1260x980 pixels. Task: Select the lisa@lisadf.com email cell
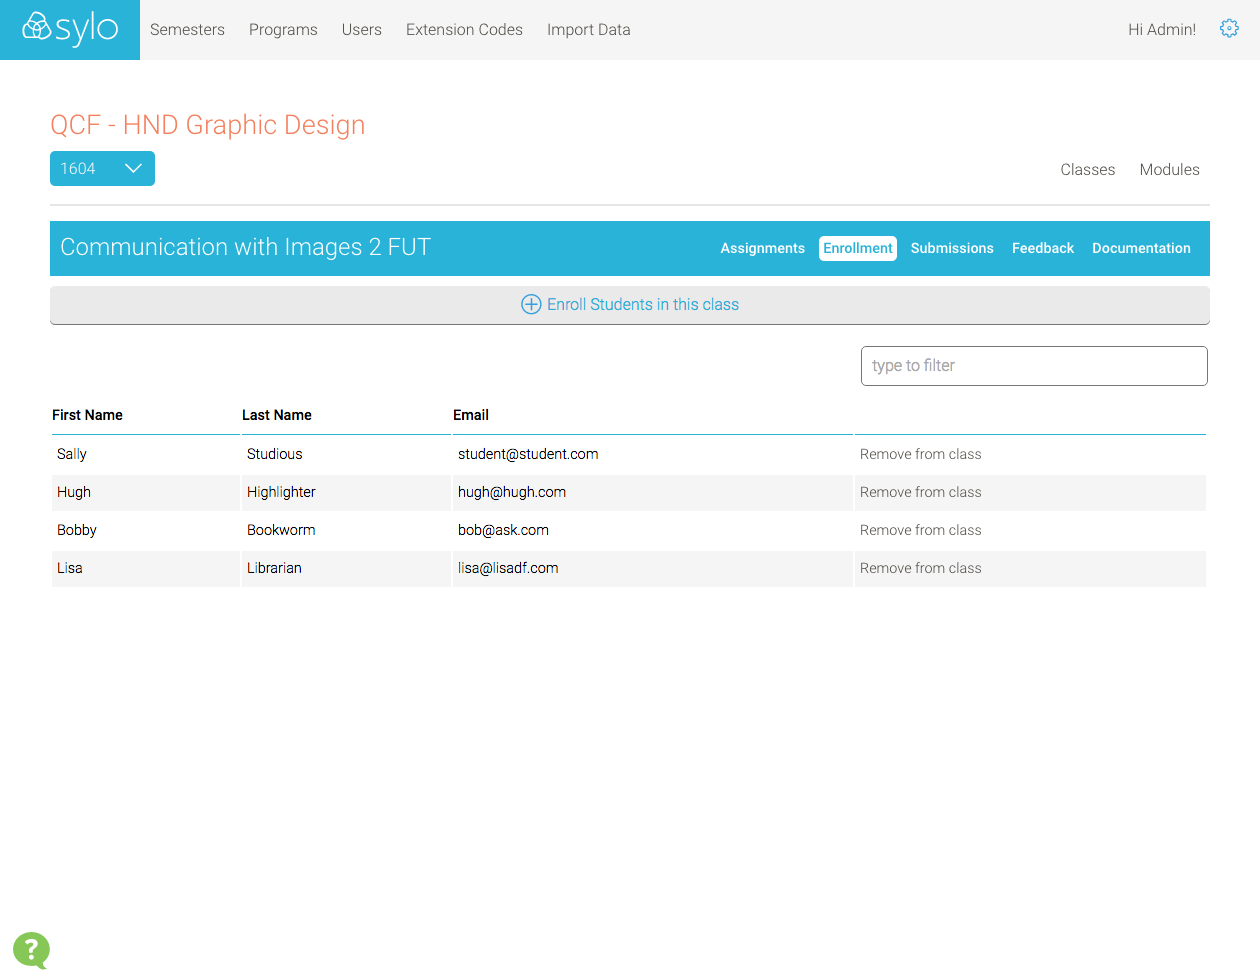[508, 568]
